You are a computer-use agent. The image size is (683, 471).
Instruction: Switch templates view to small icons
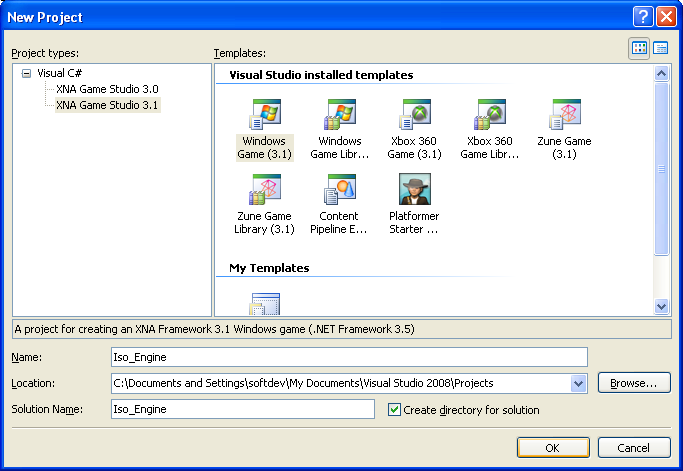click(661, 48)
